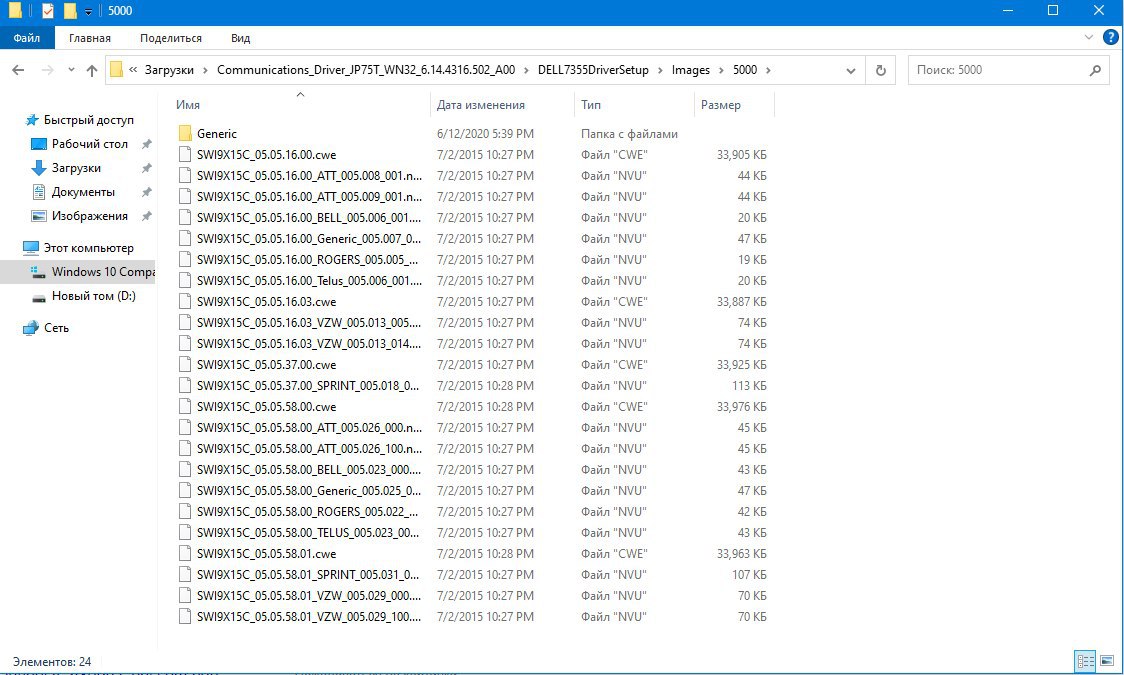Select file SWI9X15C_05.05.16.03_VZW_005.013_014
The image size is (1124, 675).
(309, 344)
